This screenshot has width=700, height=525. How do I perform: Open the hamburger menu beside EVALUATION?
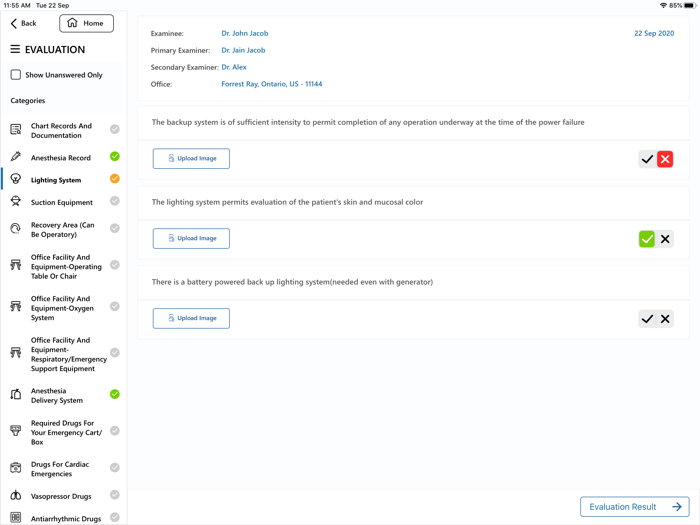click(15, 49)
